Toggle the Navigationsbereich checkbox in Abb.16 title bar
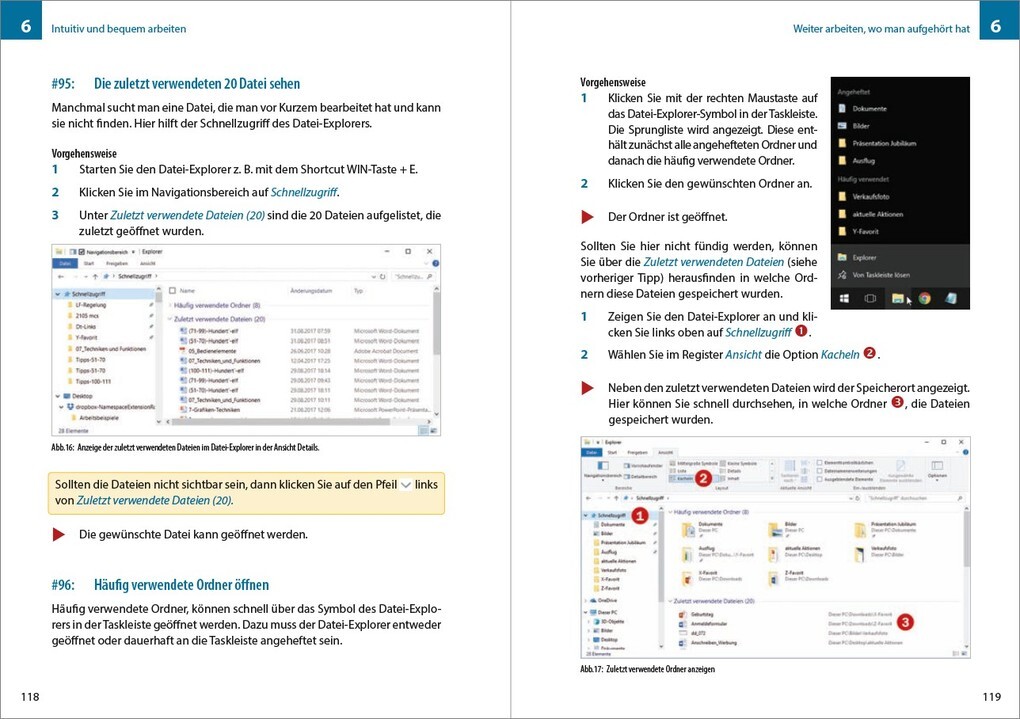The height and width of the screenshot is (719, 1020). [82, 251]
